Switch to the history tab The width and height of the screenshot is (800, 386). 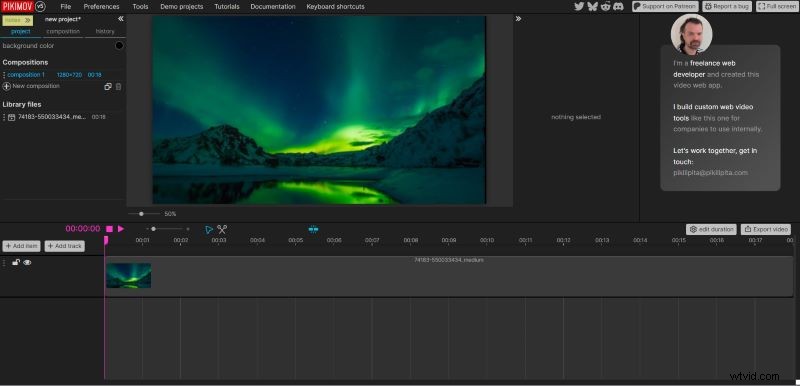[x=105, y=31]
